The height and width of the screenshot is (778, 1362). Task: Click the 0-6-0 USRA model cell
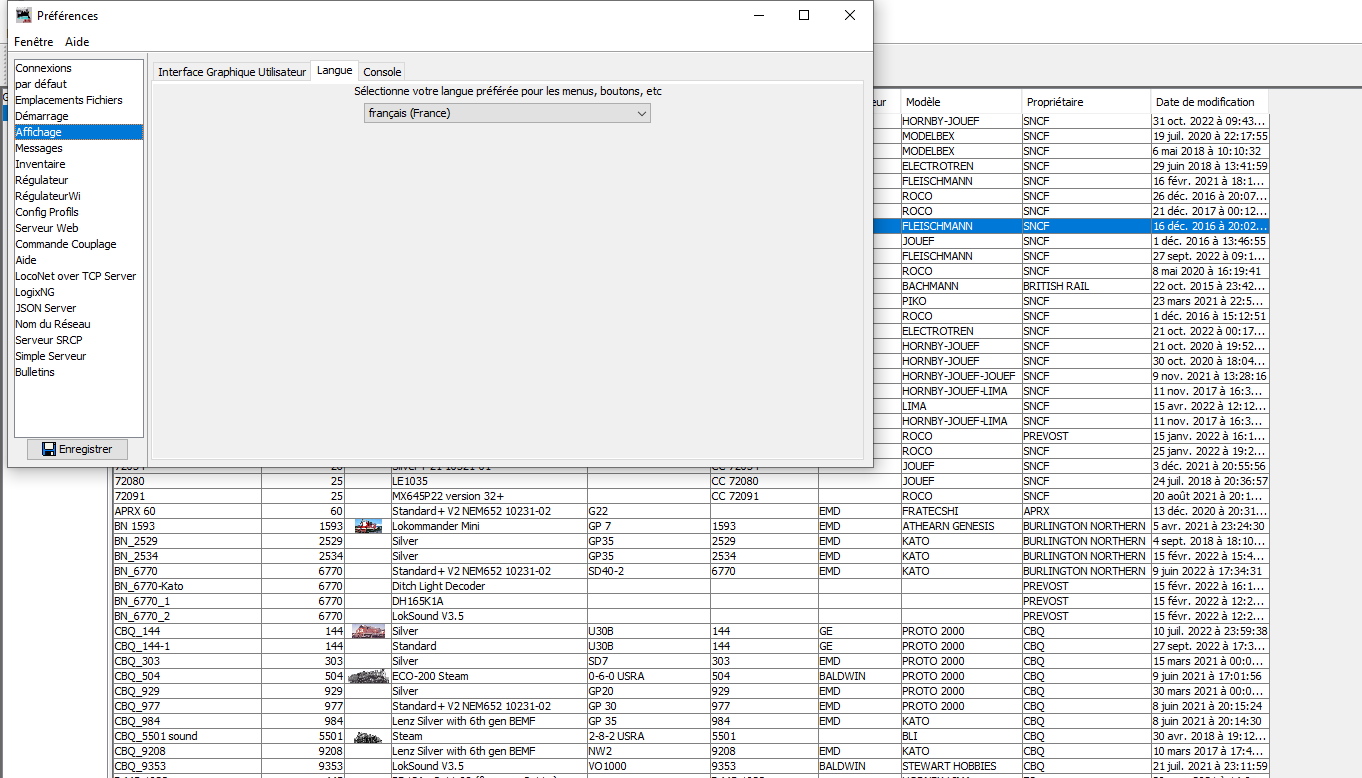648,676
